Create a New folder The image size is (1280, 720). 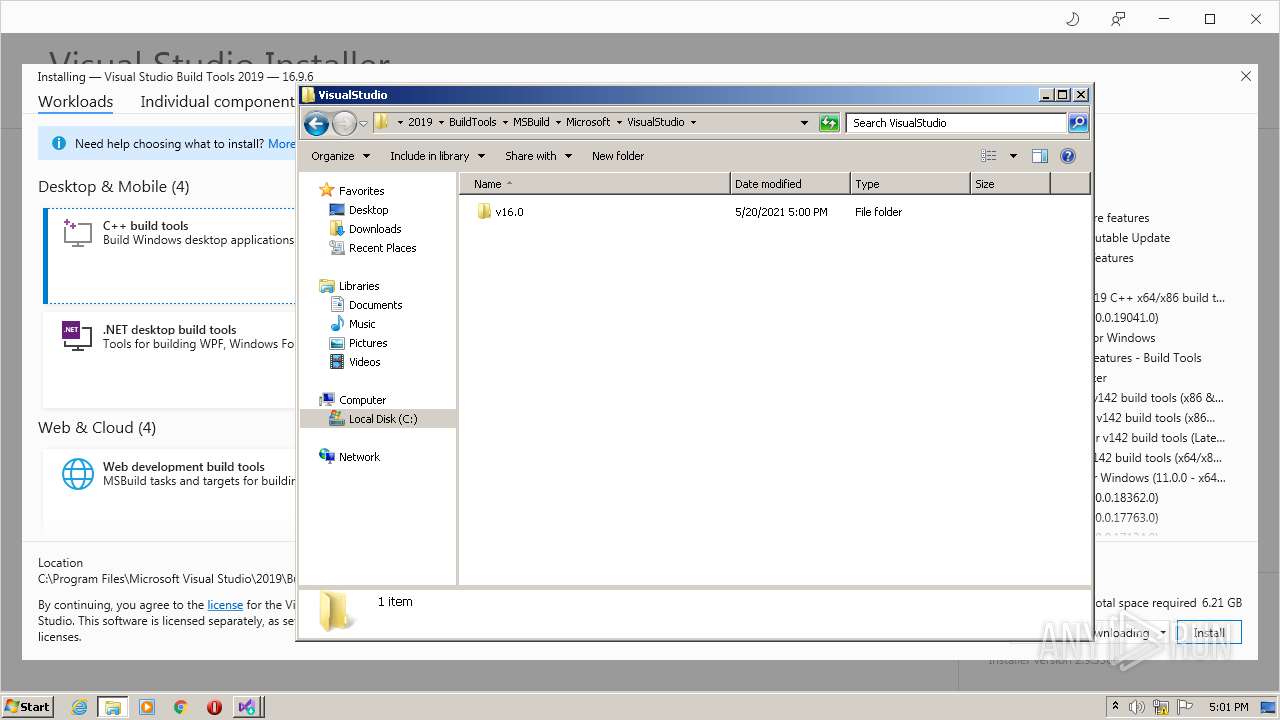(x=618, y=156)
